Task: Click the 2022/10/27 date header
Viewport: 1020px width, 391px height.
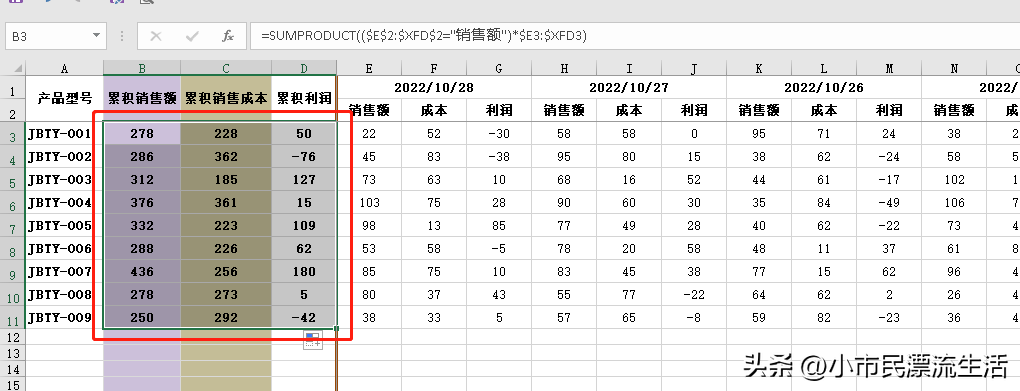Action: 629,87
